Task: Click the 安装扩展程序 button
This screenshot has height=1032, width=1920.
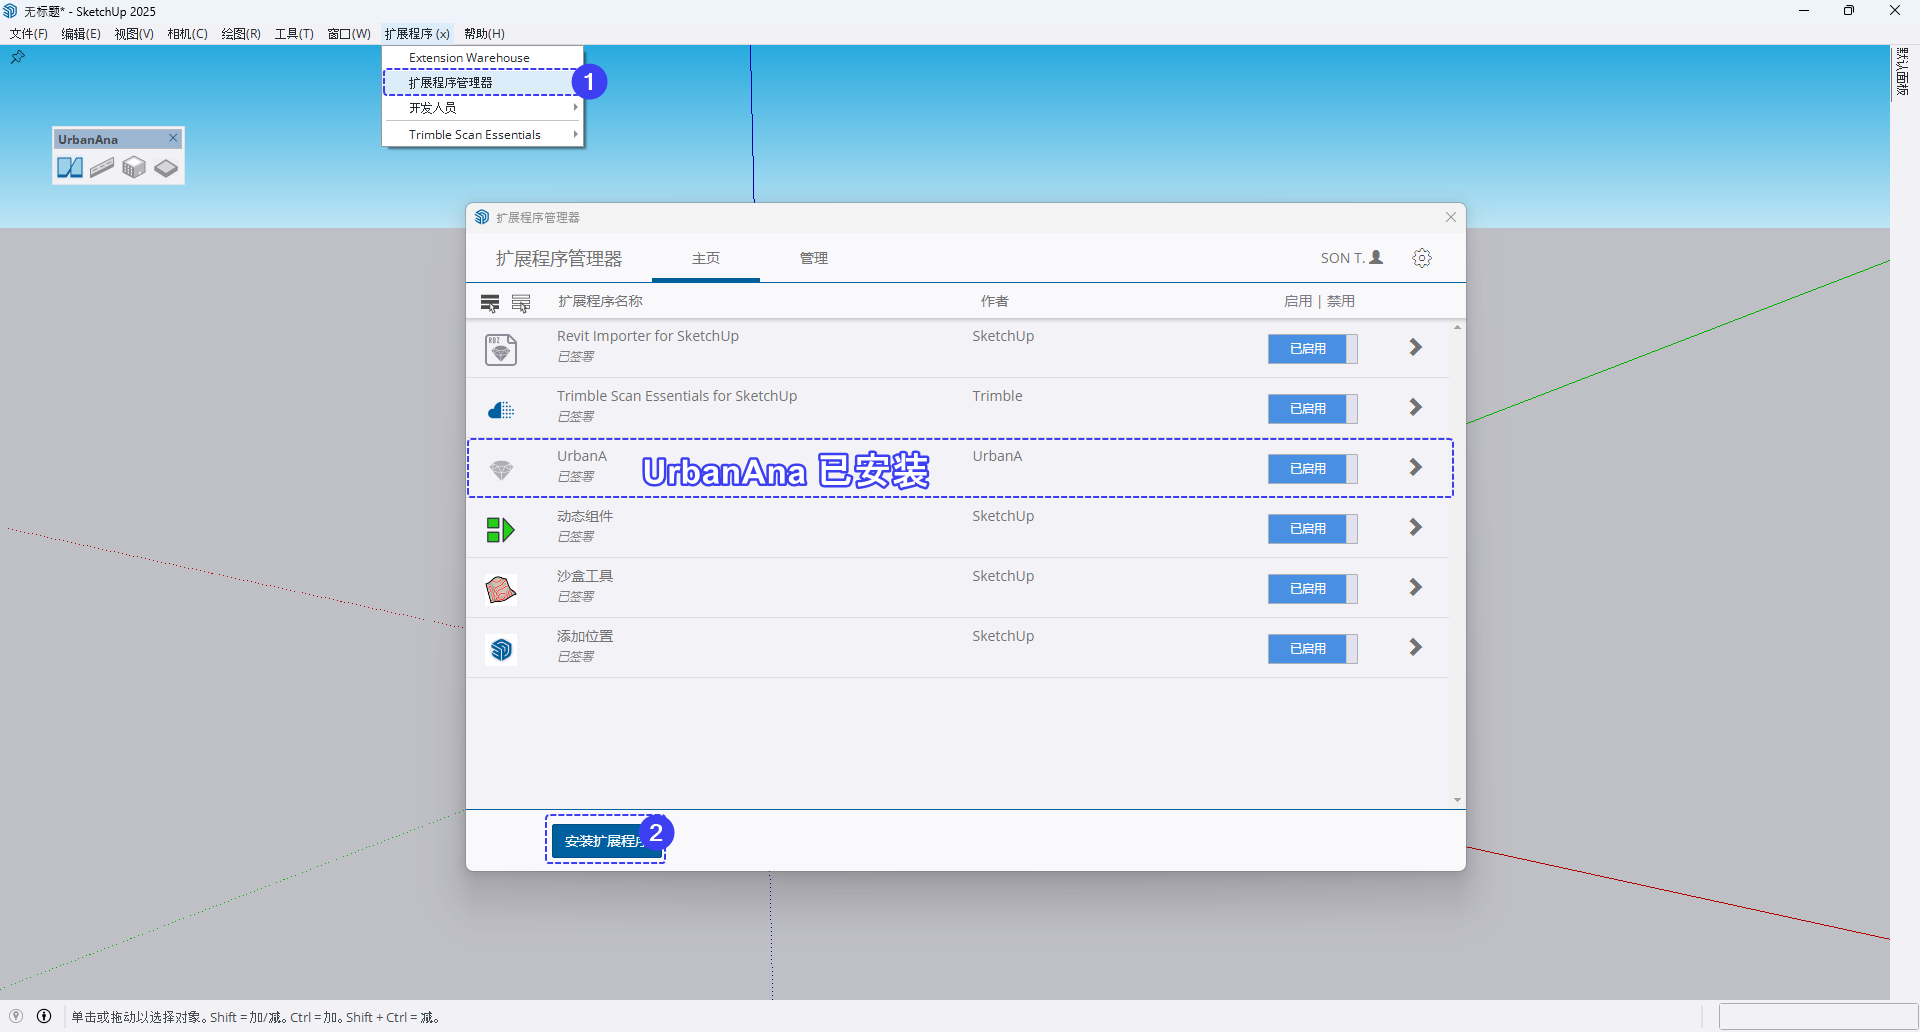Action: (605, 841)
